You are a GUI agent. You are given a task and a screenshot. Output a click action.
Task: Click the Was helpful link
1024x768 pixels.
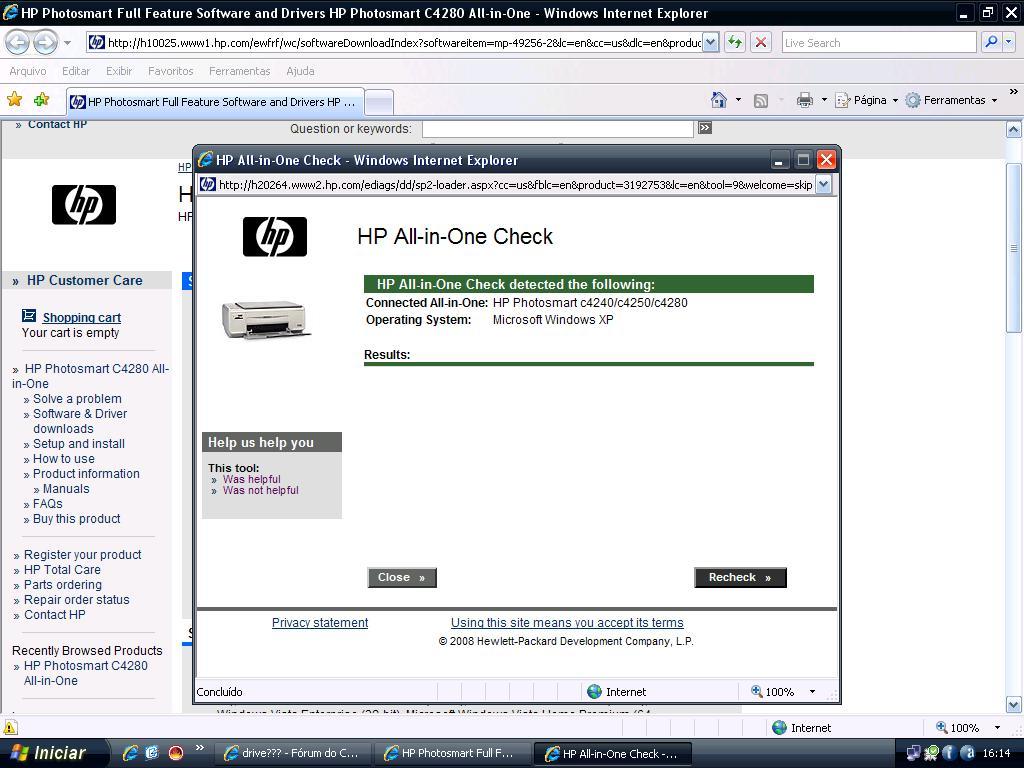[x=251, y=479]
